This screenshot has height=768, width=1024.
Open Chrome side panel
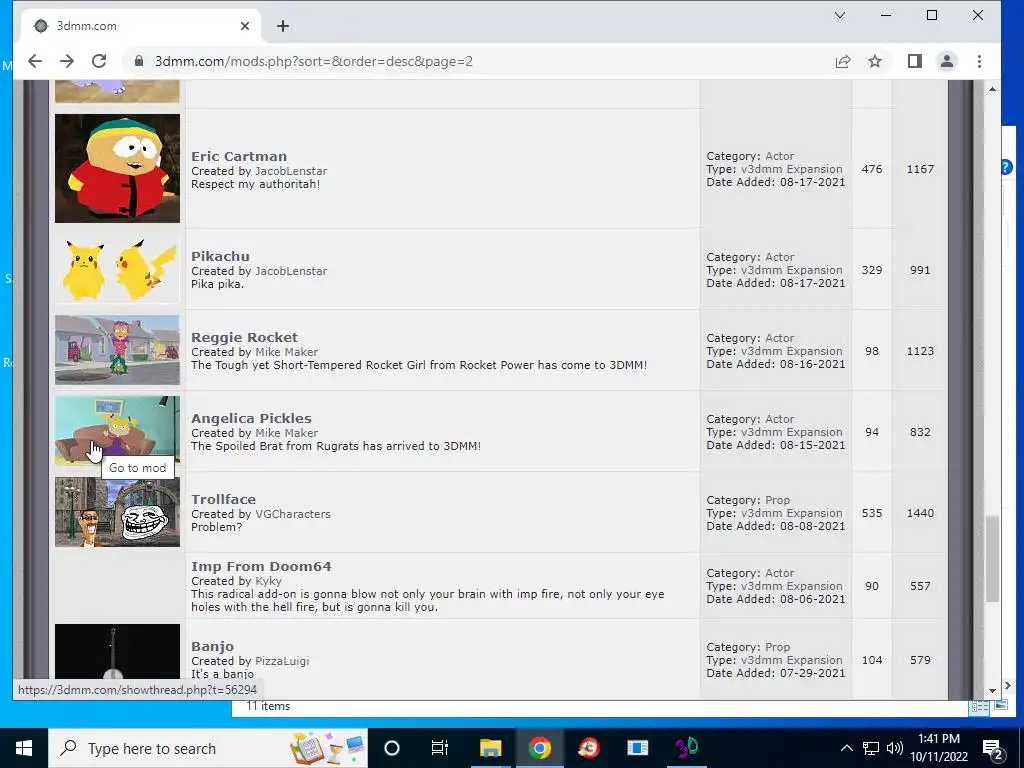tap(915, 61)
